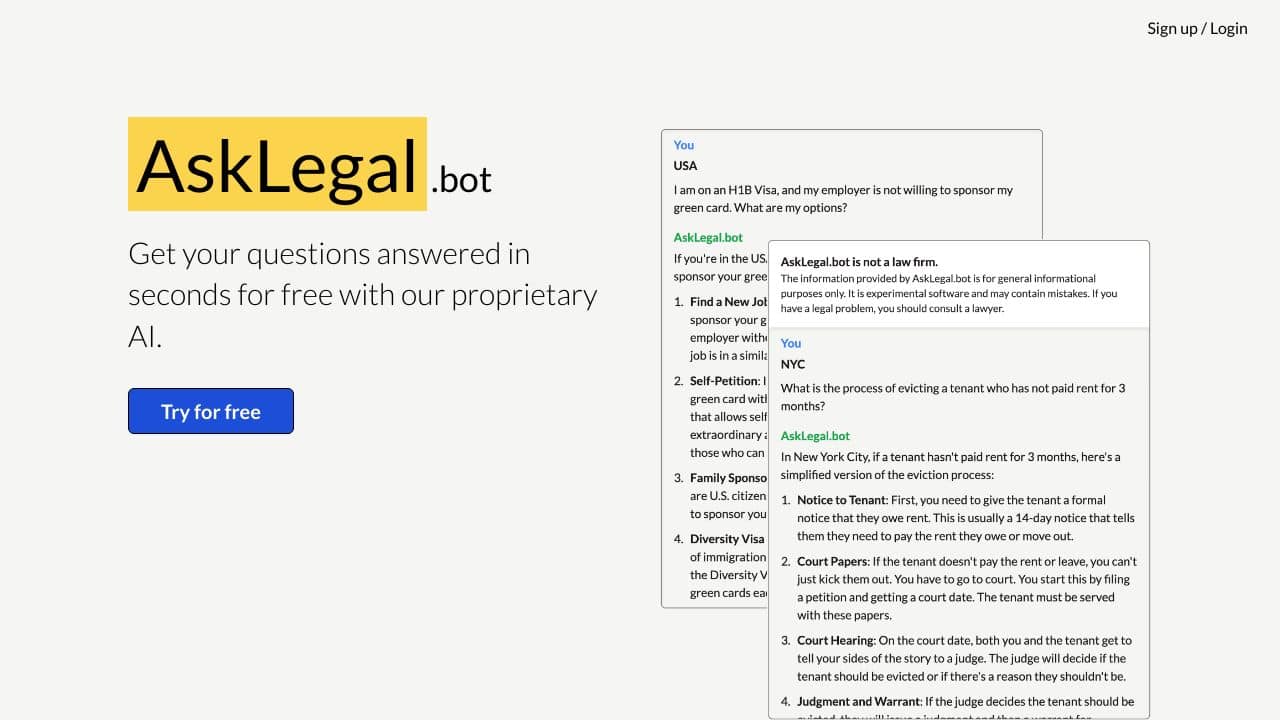Image resolution: width=1280 pixels, height=720 pixels.
Task: Click the question about evicting a tenant
Action: [x=953, y=397]
